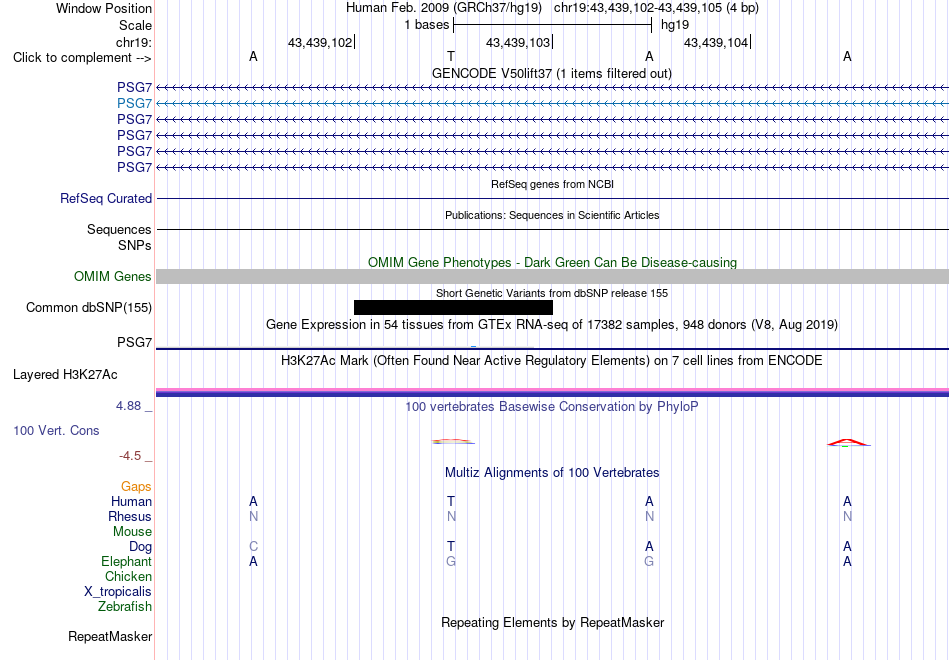Select the Elephant species label
This screenshot has width=950, height=660.
click(127, 561)
